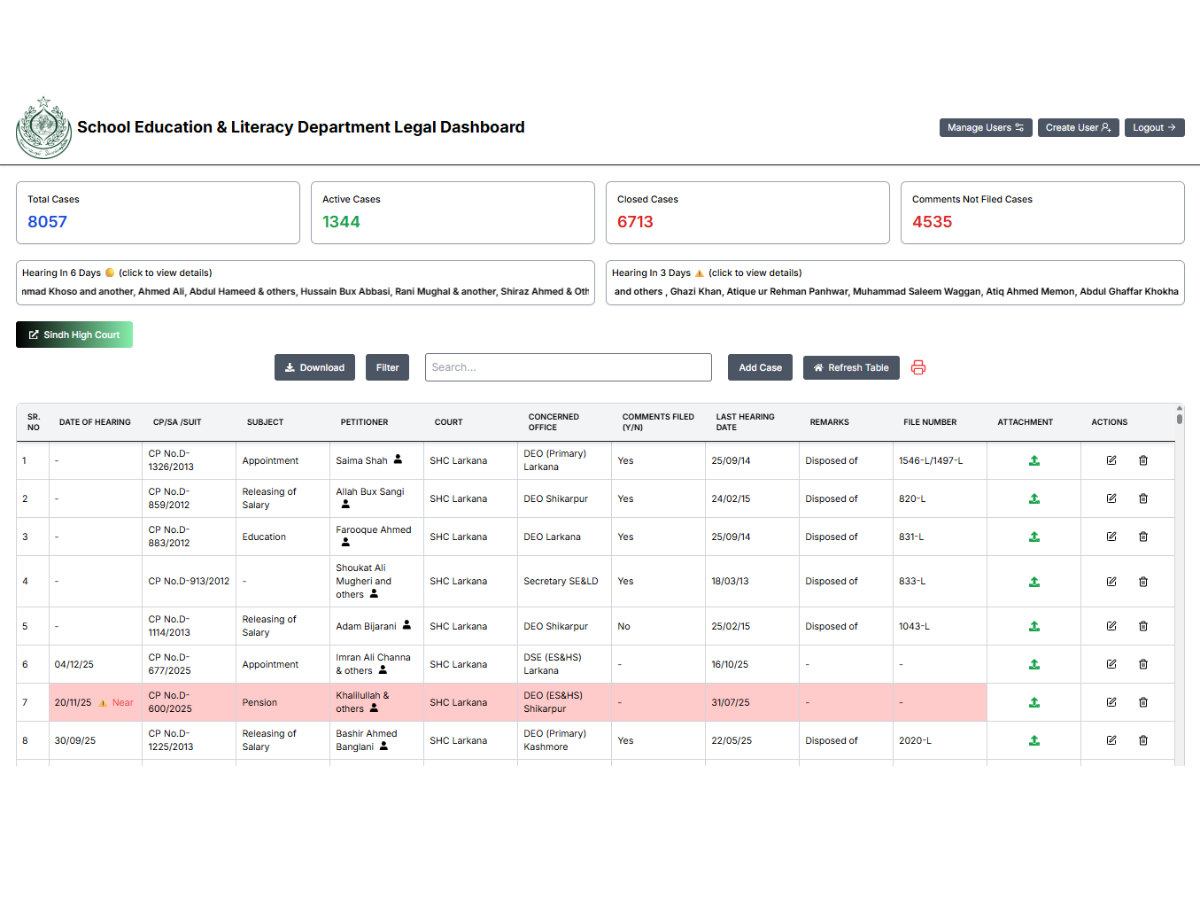Upload attachment for the highlighted Khalilullah case

point(1034,702)
